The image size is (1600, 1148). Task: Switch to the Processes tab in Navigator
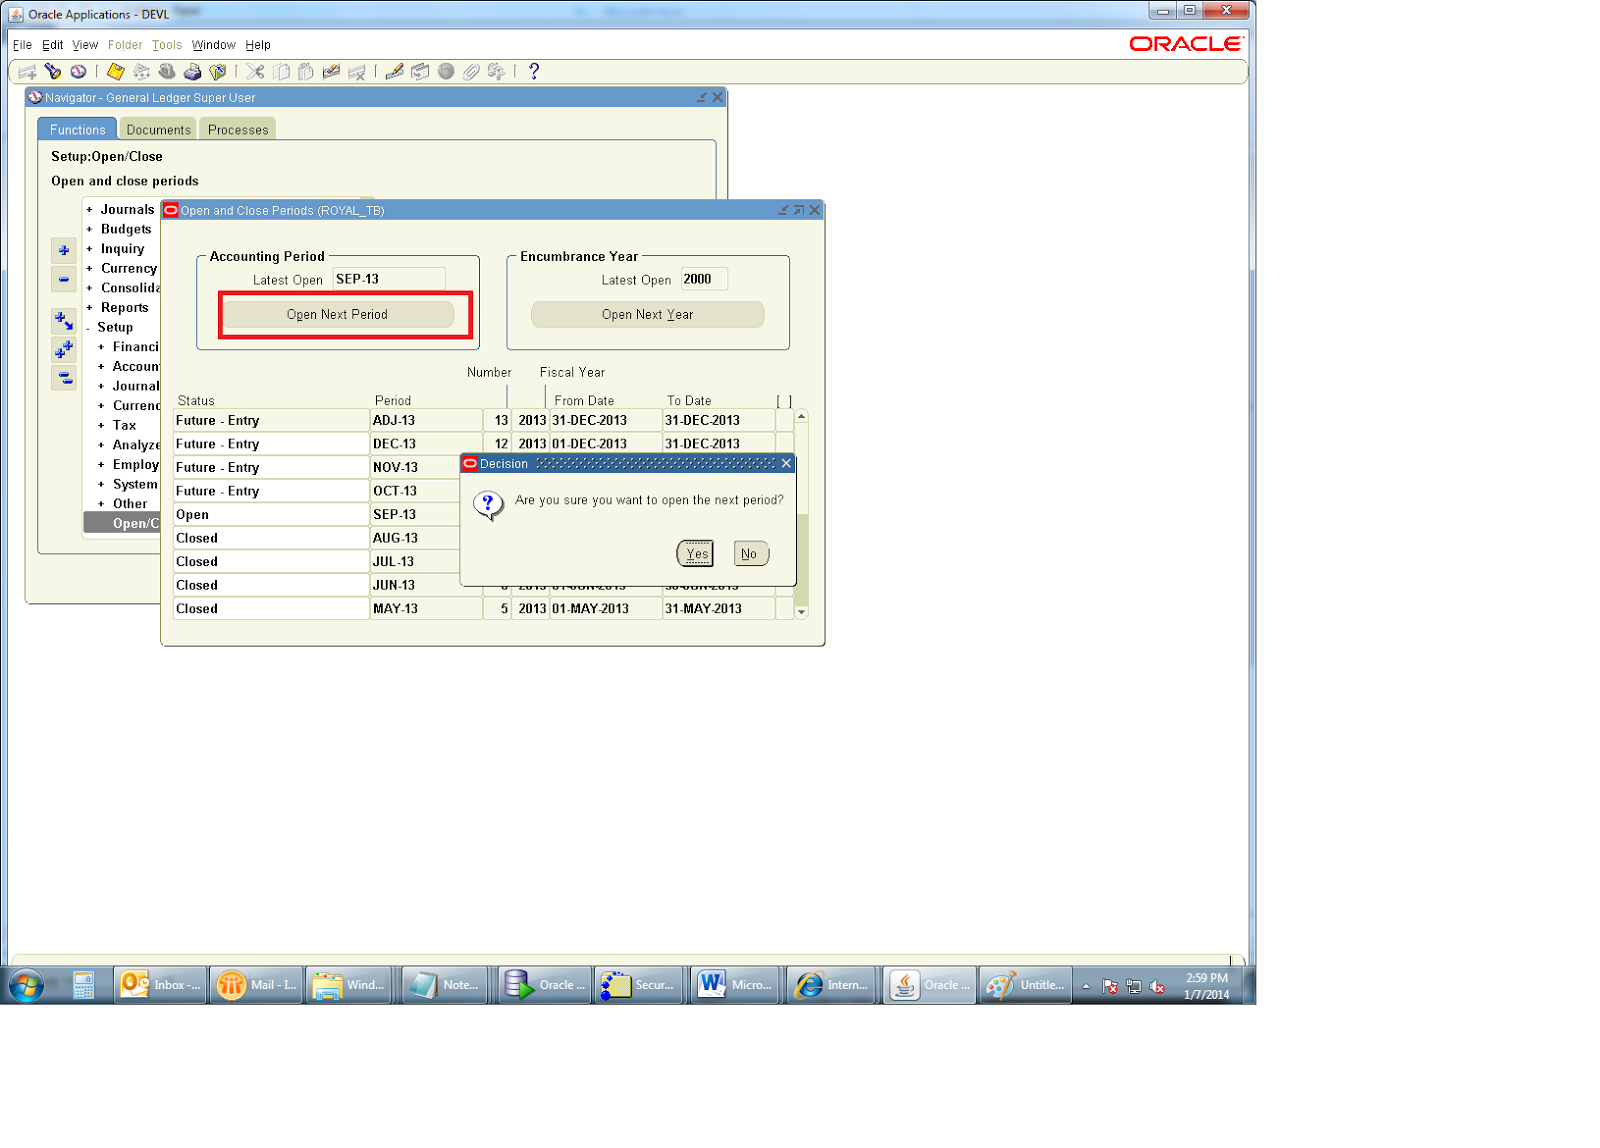pos(238,129)
